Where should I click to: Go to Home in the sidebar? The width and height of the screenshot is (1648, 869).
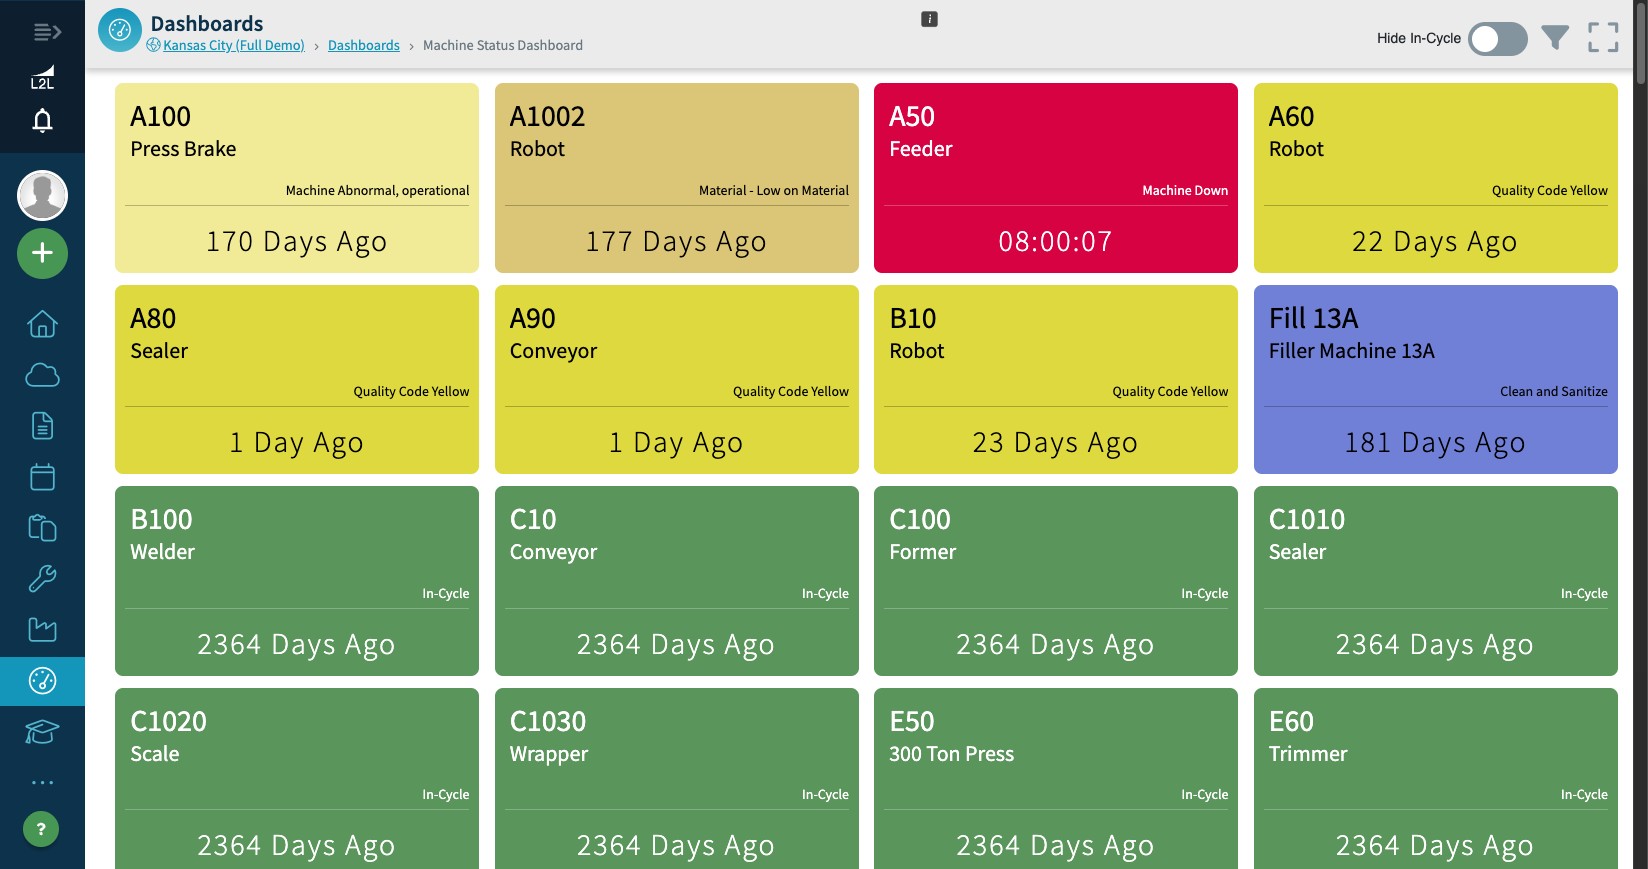[42, 324]
